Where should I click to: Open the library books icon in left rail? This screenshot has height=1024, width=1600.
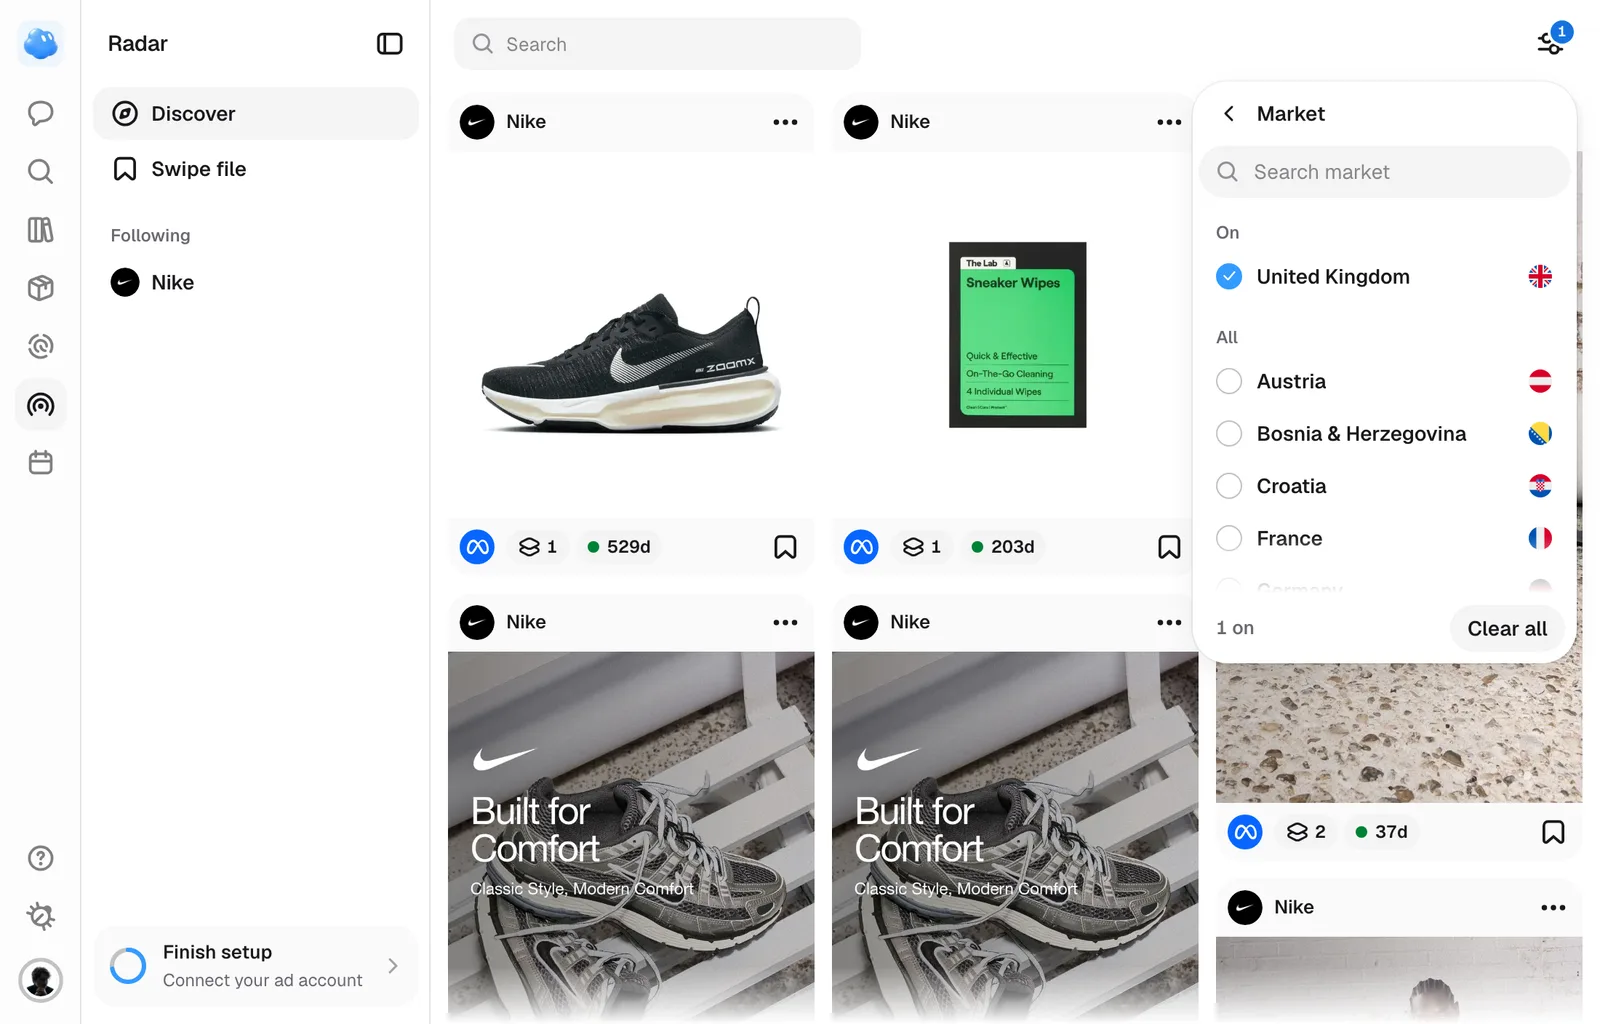click(40, 230)
